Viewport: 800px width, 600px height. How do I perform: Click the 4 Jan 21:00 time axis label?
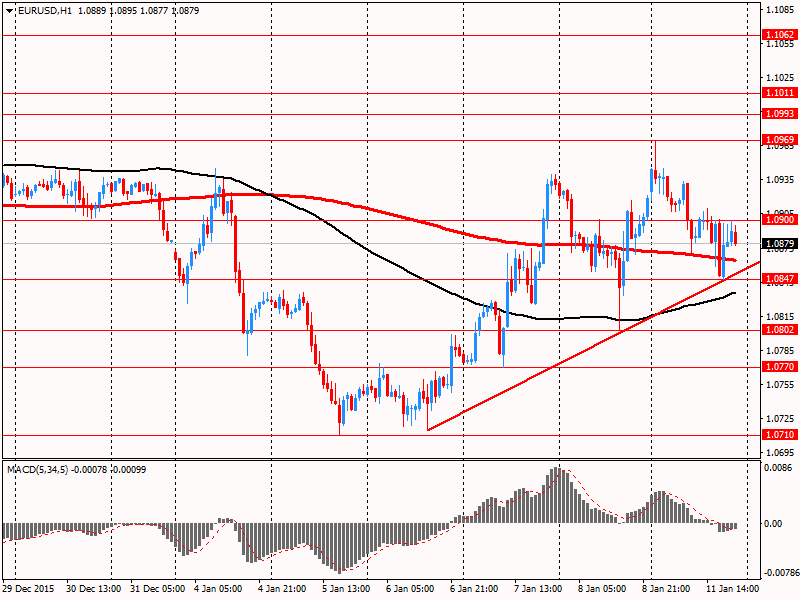(282, 588)
